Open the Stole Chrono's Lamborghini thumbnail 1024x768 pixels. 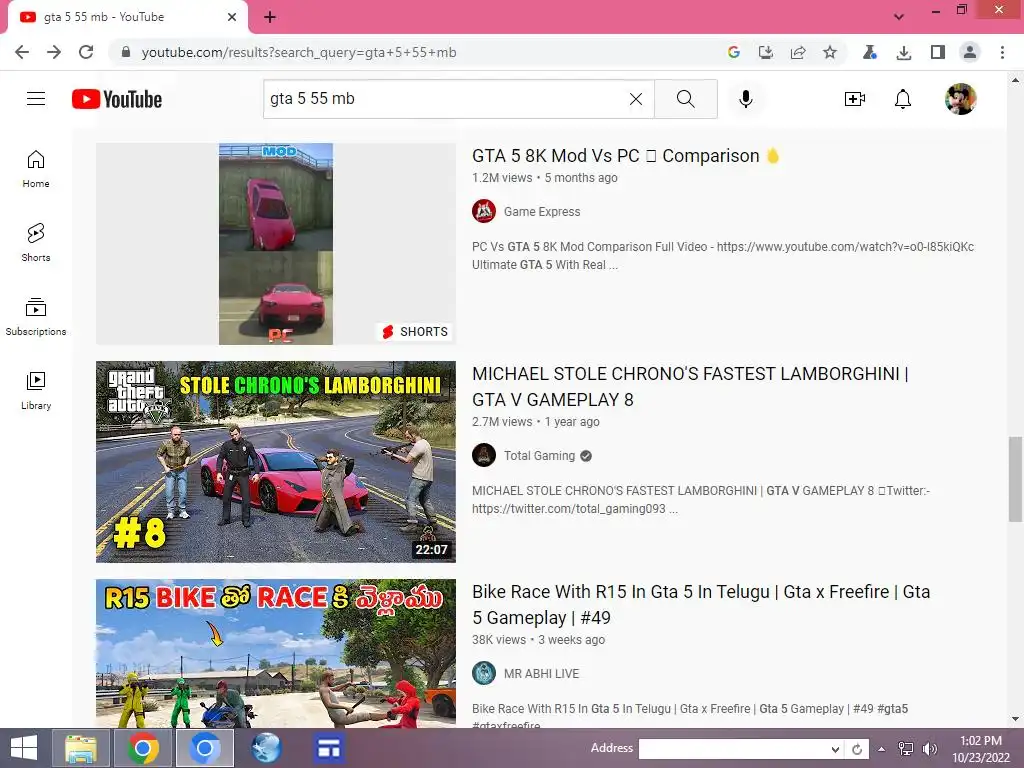click(276, 462)
